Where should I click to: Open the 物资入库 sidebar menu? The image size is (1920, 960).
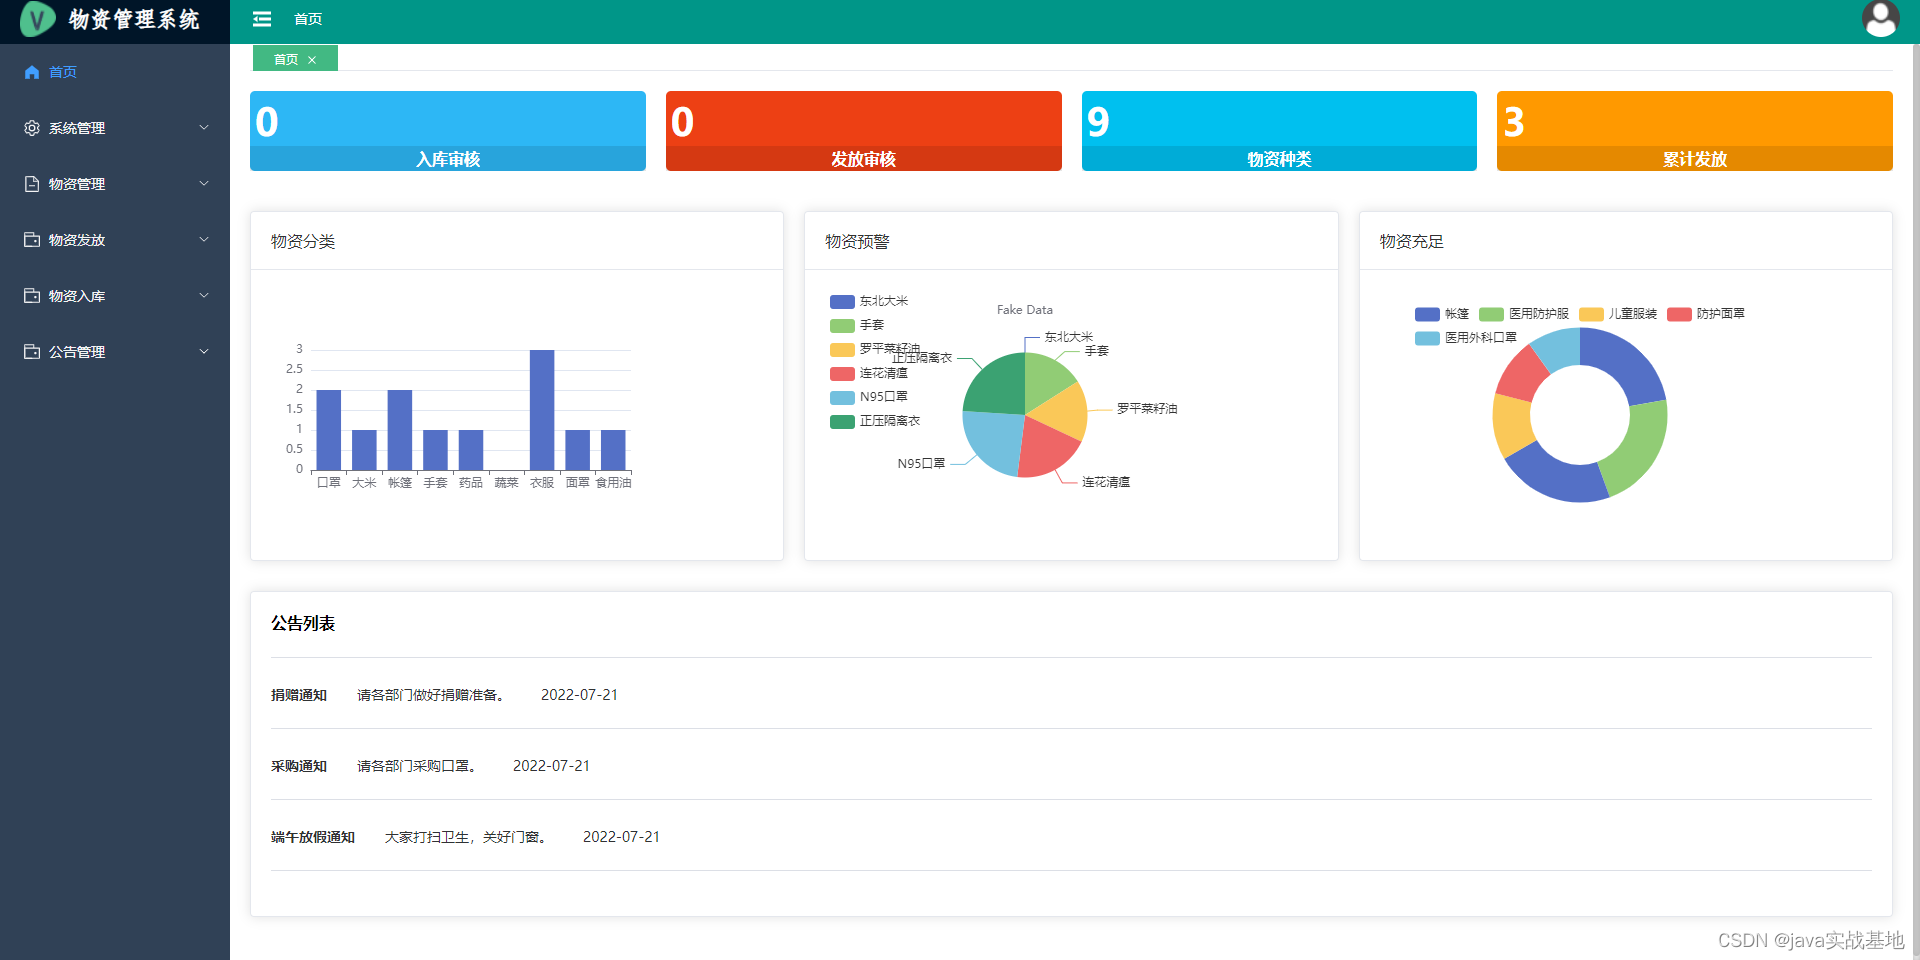click(x=115, y=296)
